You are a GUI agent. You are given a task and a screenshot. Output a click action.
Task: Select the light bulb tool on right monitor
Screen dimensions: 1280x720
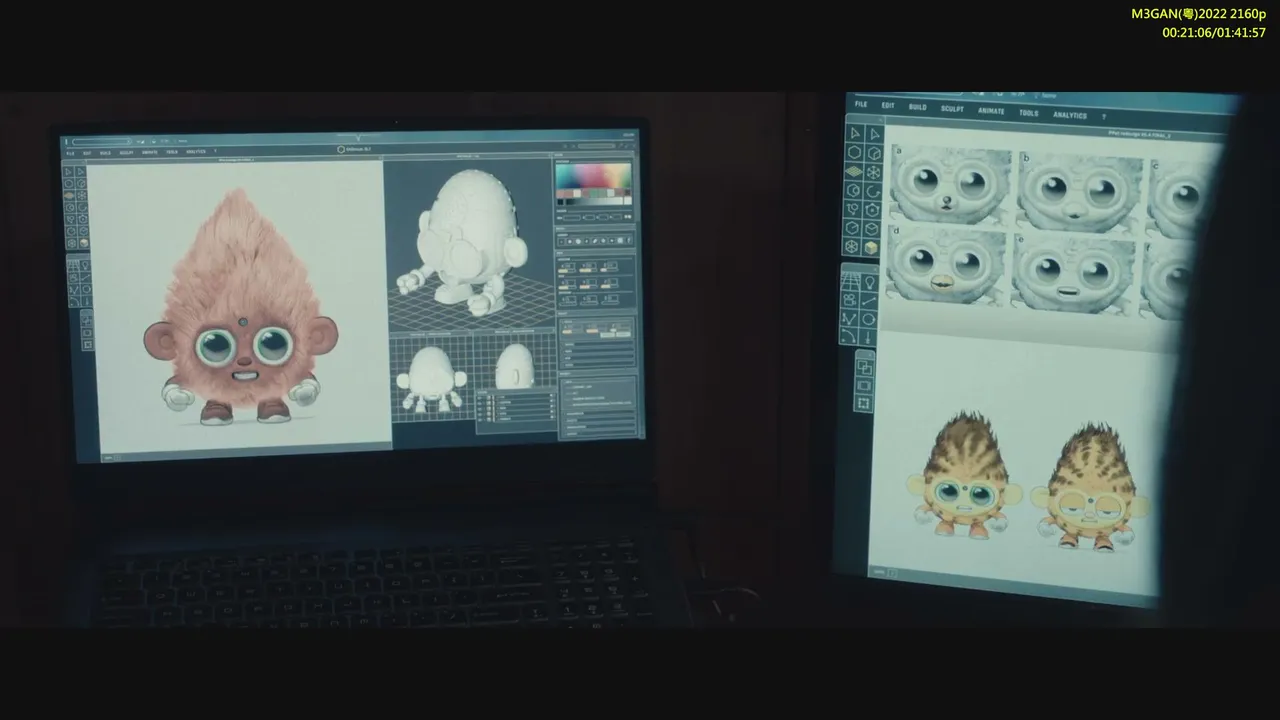869,283
